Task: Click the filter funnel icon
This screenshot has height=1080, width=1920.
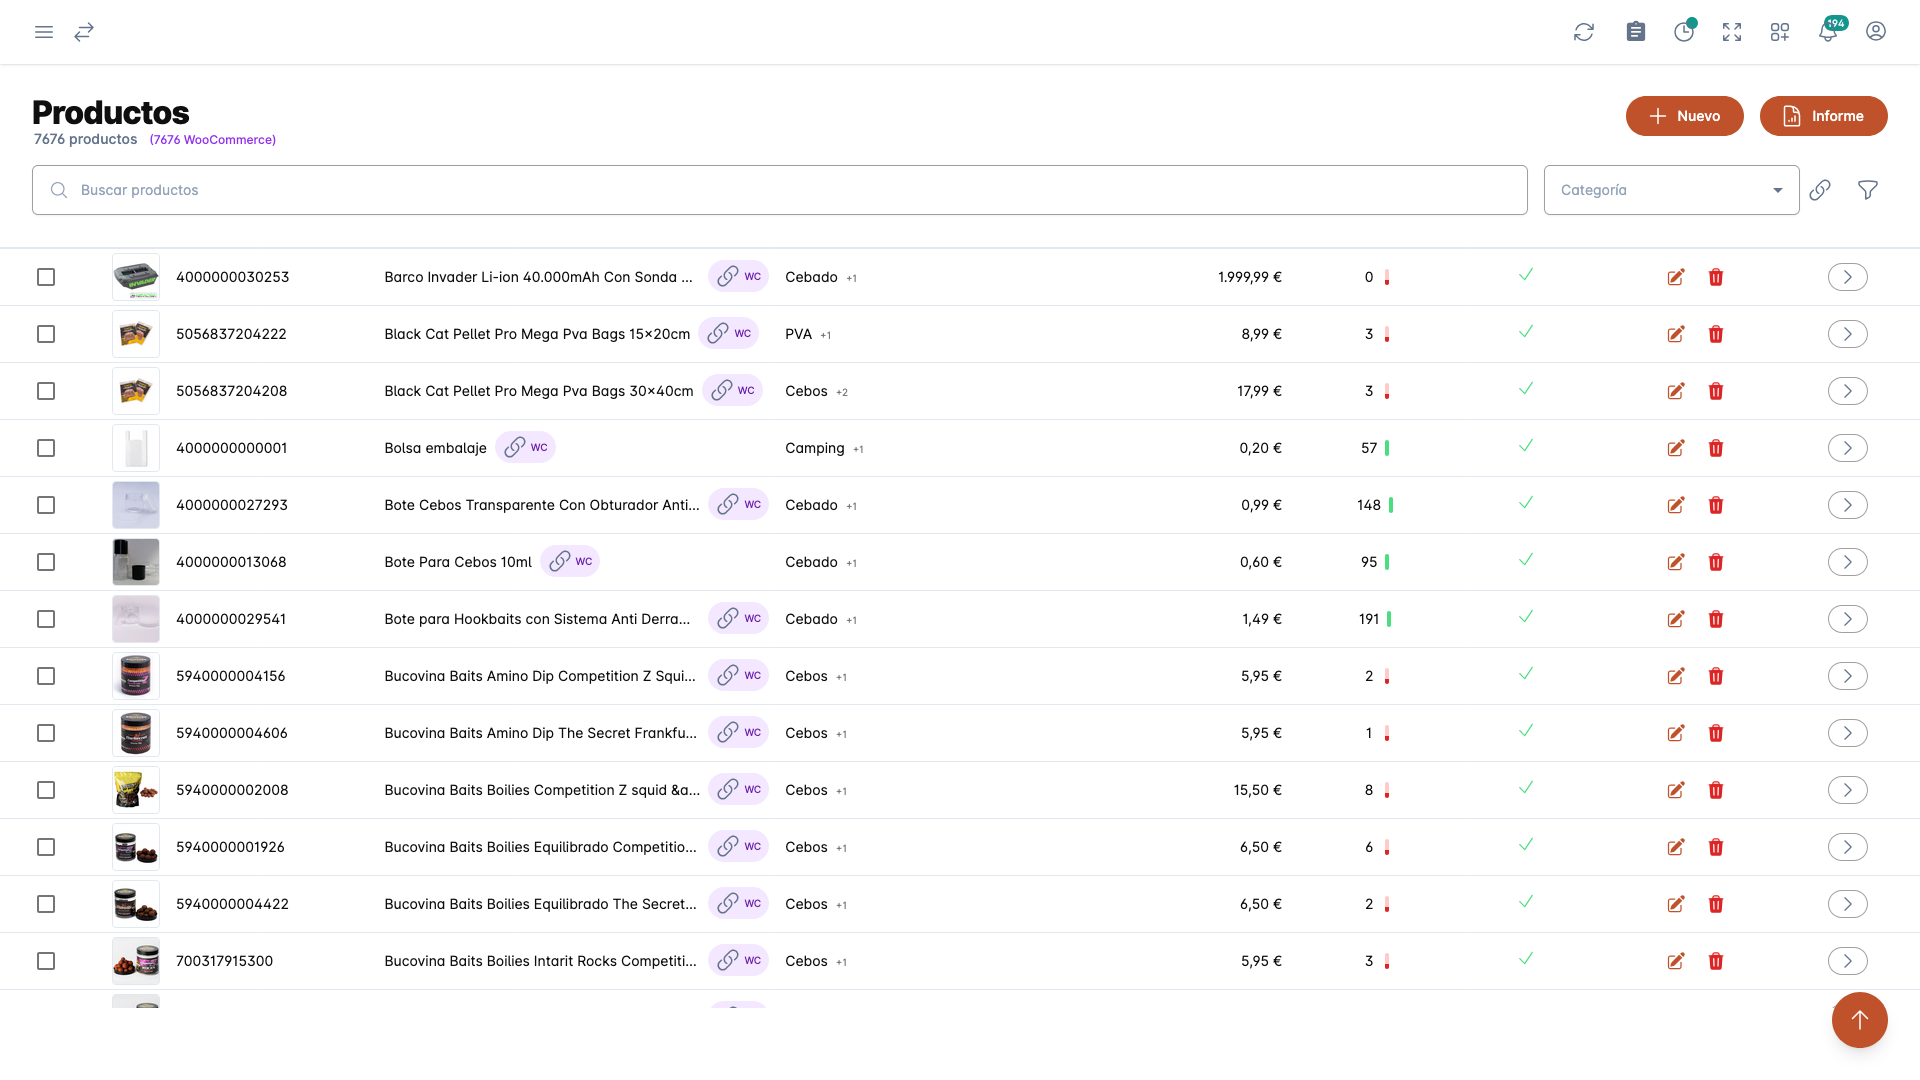Action: point(1868,190)
